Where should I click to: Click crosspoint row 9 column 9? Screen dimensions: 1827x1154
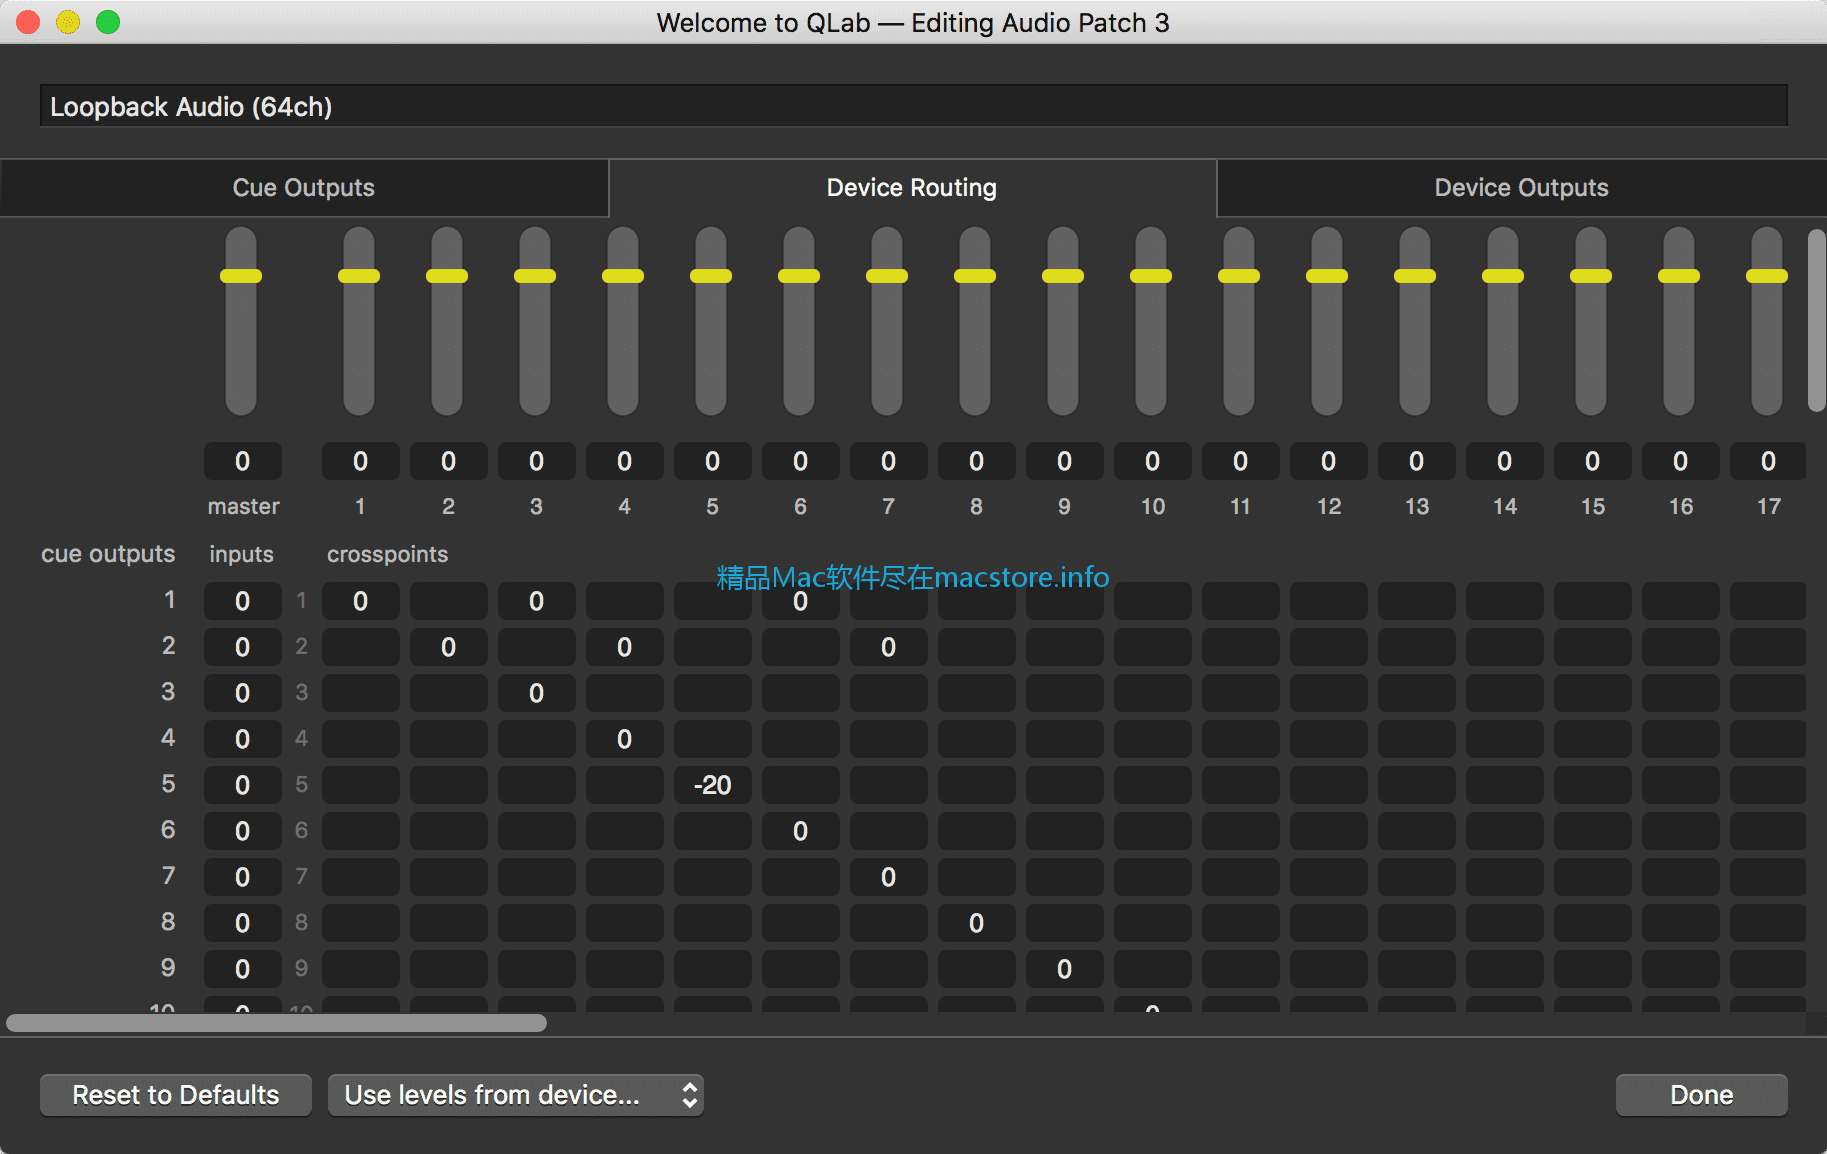[1064, 969]
